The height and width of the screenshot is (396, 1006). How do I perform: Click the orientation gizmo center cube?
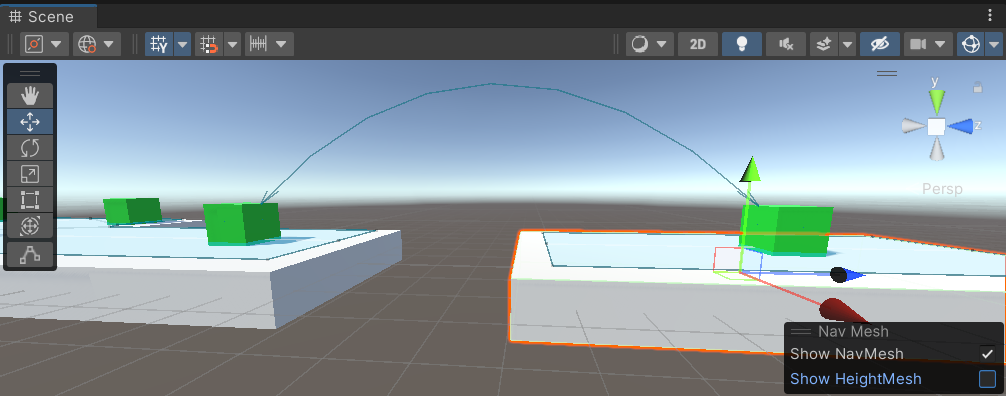click(x=936, y=126)
